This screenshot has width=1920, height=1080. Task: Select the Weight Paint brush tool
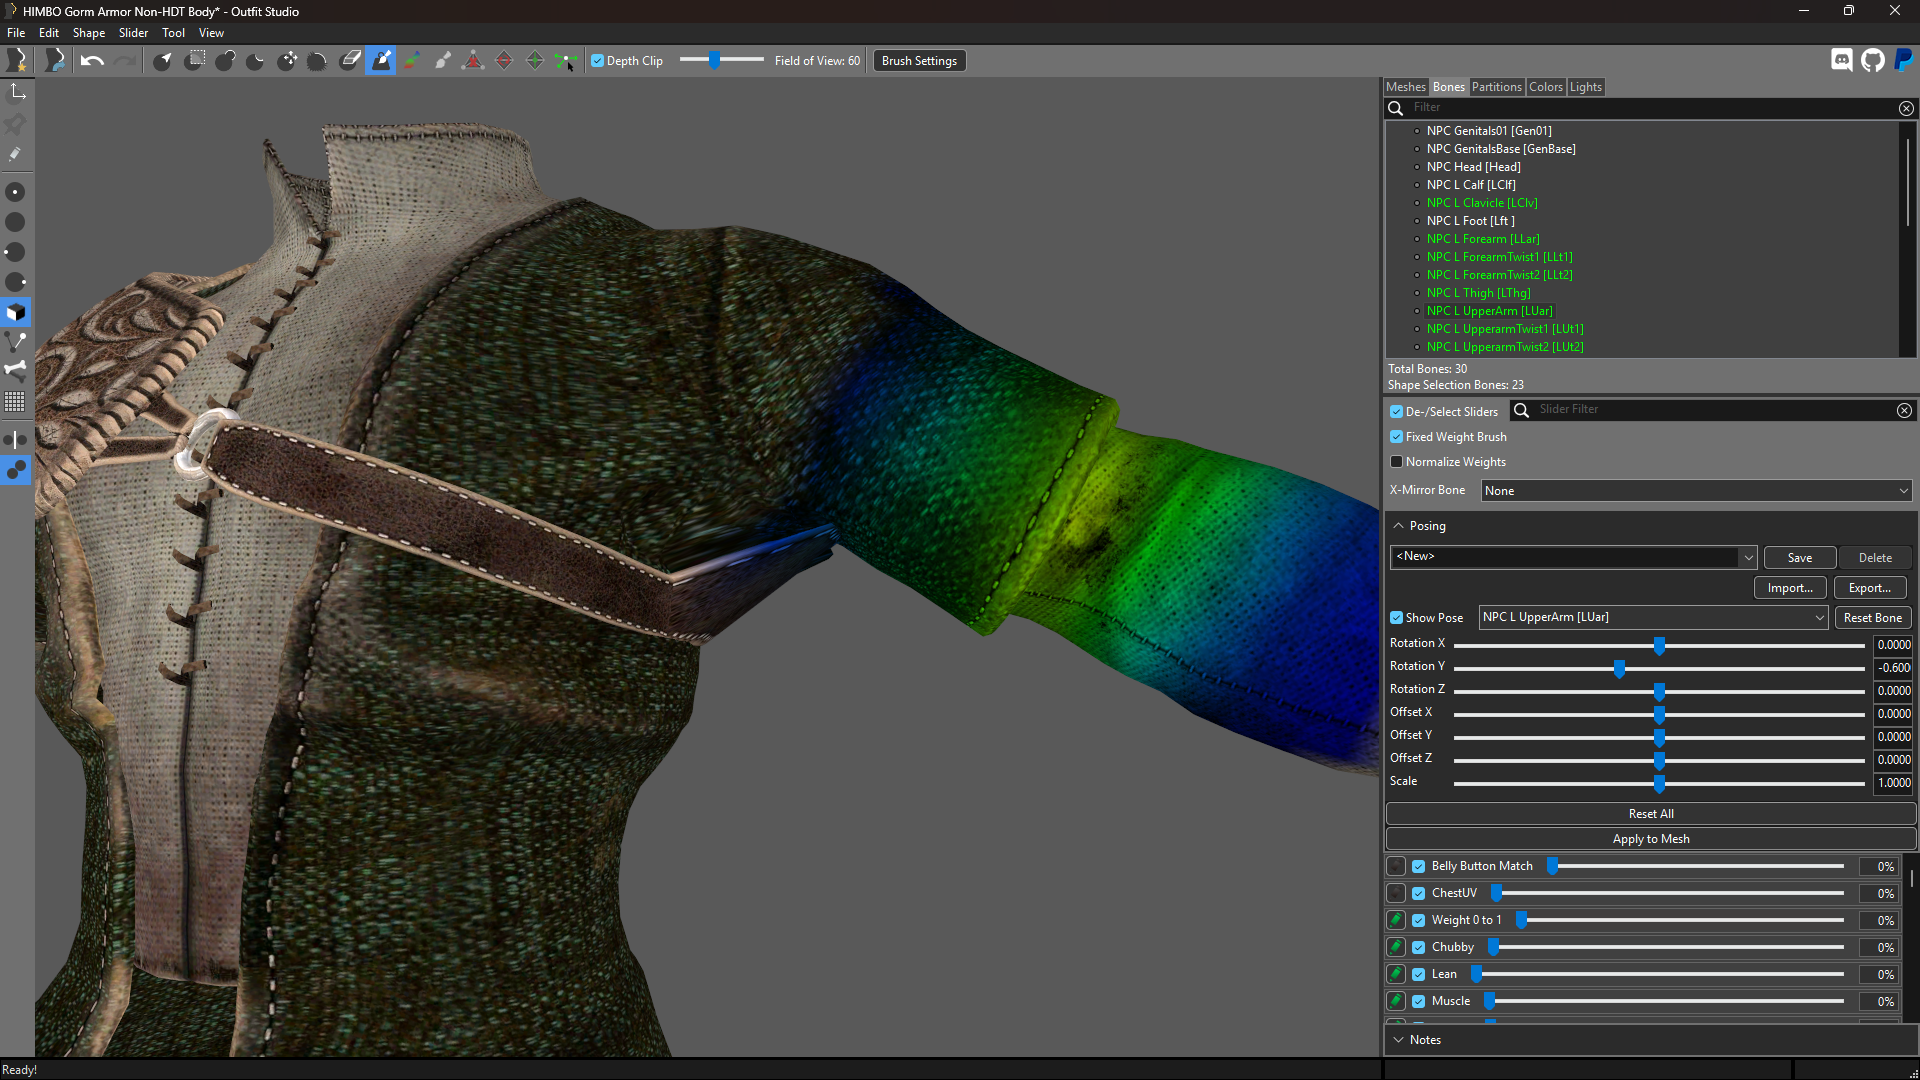coord(381,61)
